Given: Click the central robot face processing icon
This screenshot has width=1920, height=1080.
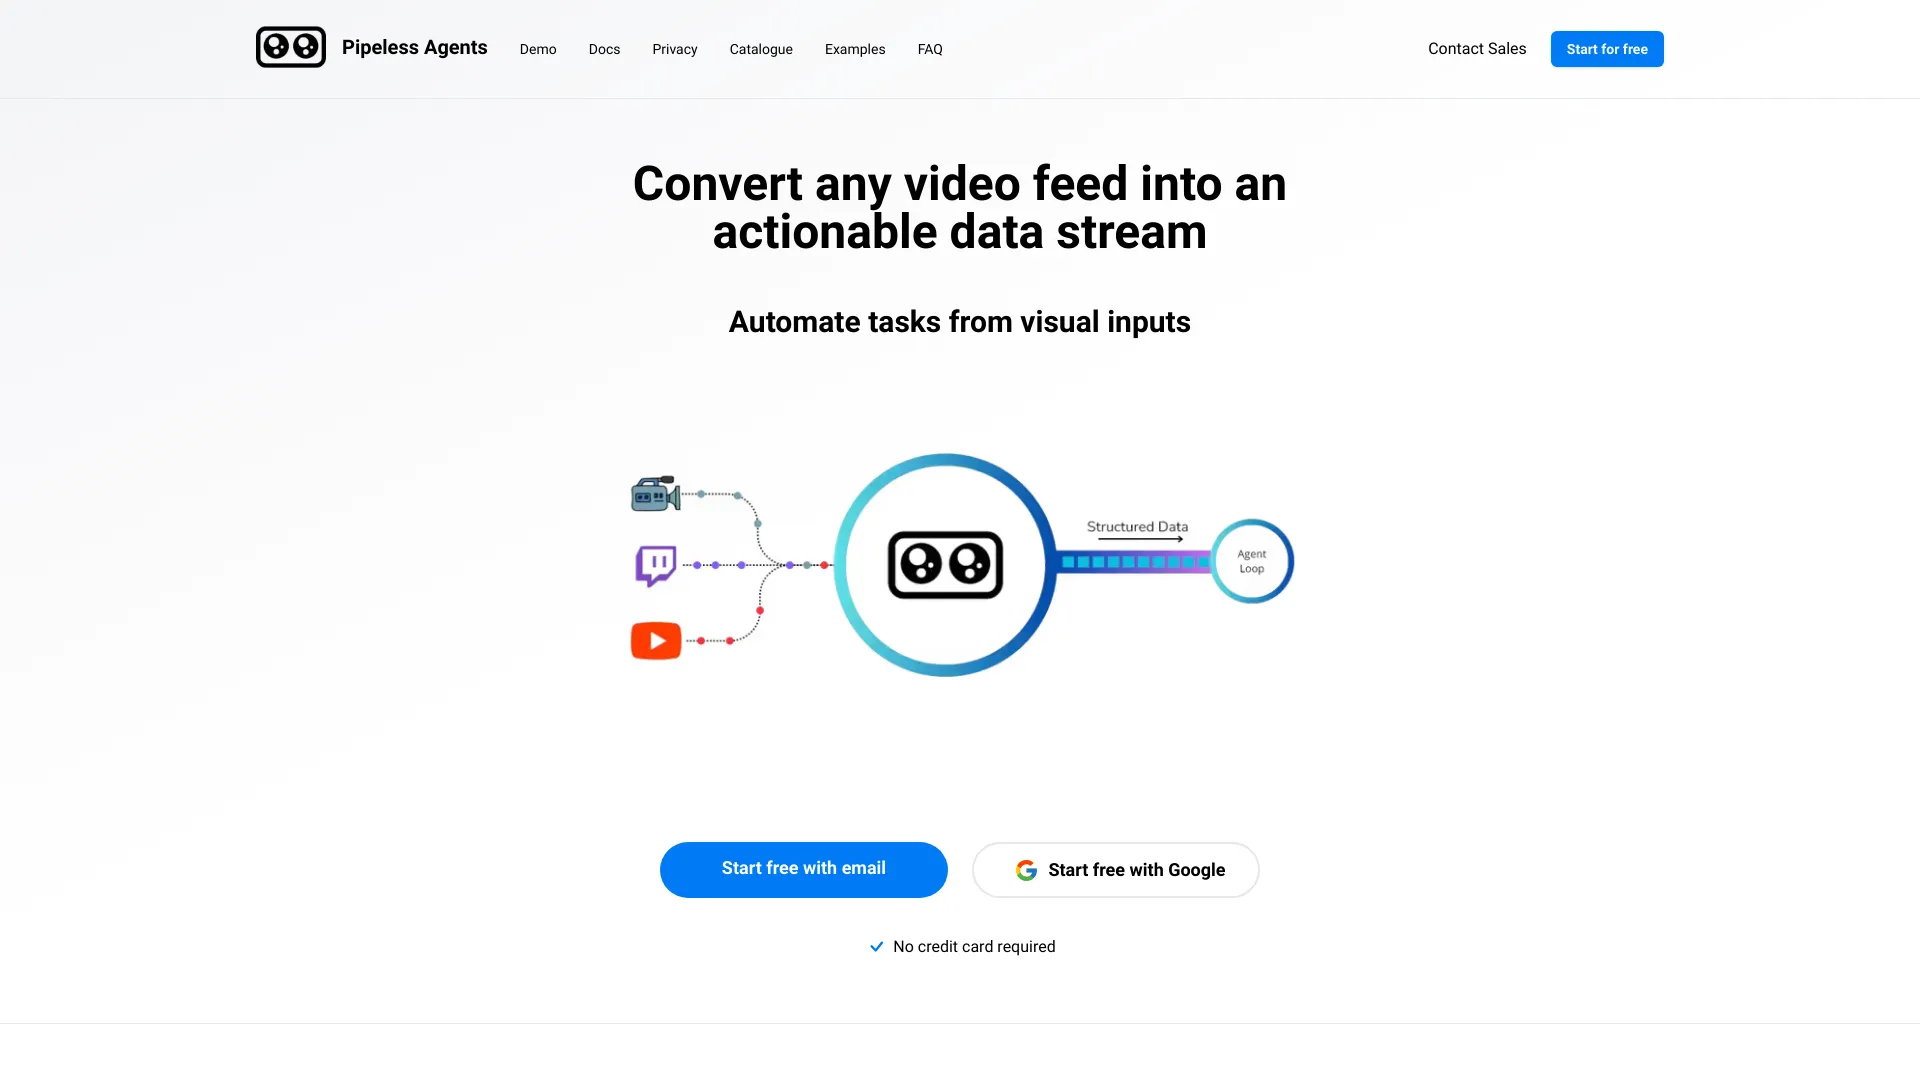Looking at the screenshot, I should (945, 564).
